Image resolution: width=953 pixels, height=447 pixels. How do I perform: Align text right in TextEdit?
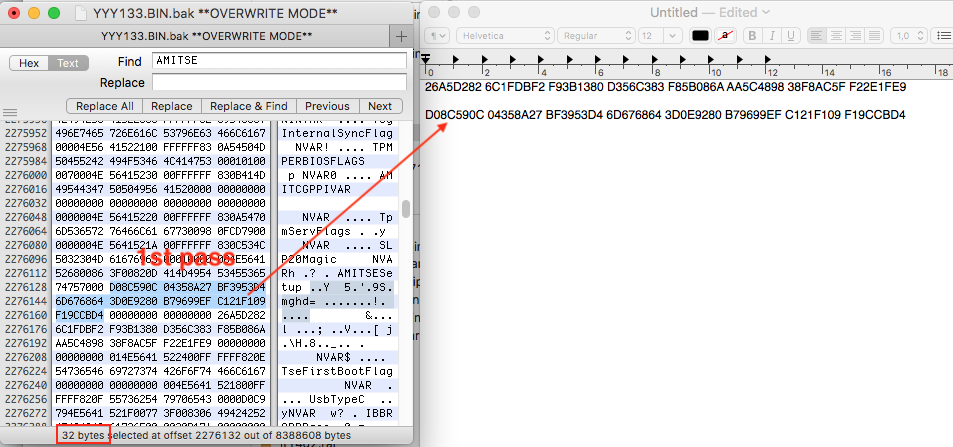click(855, 36)
